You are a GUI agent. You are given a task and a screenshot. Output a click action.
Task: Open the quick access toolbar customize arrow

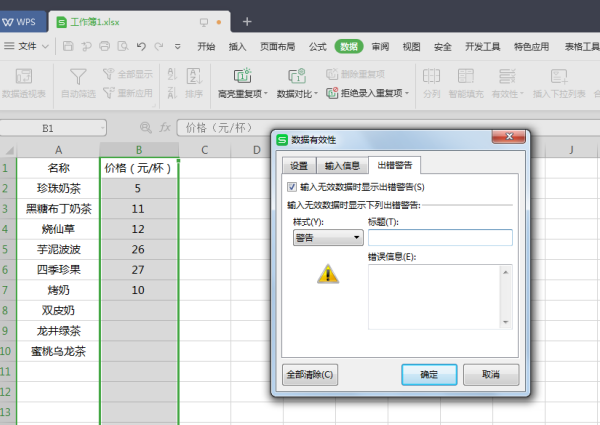(x=178, y=47)
